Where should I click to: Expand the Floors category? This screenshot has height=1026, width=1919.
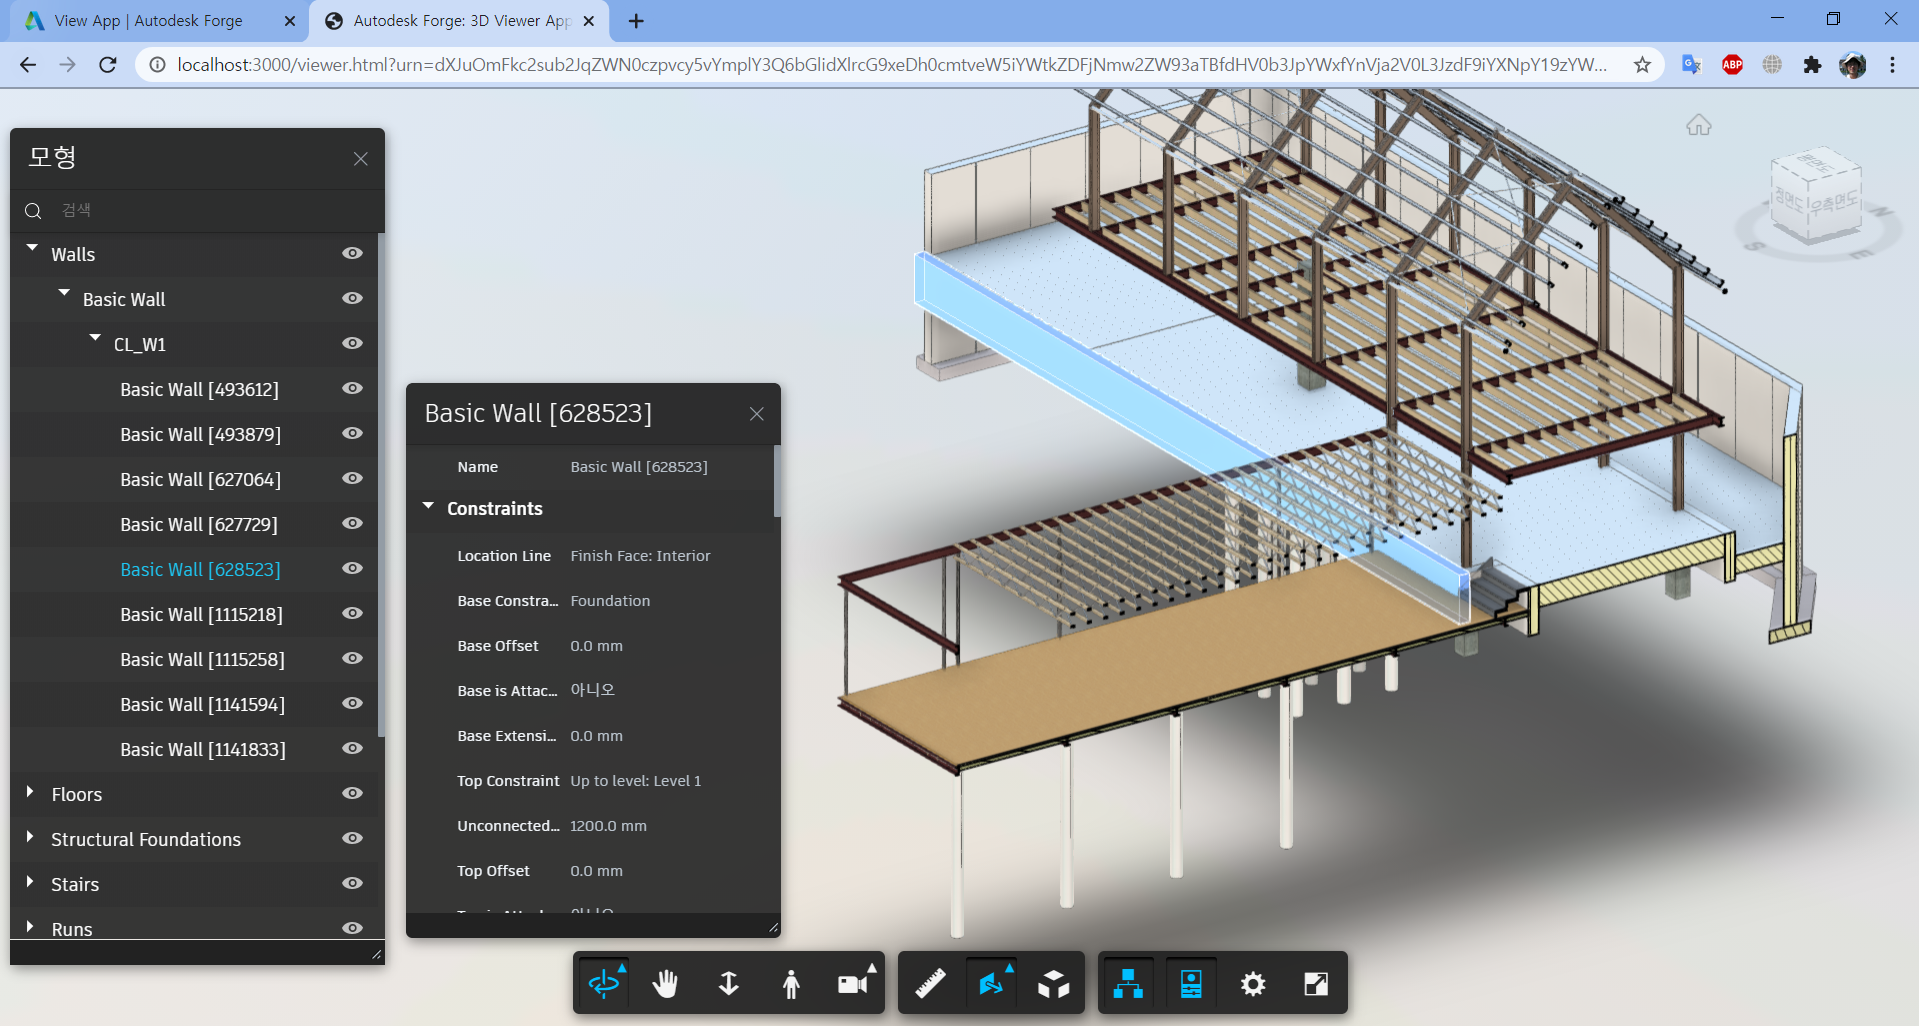pos(29,793)
